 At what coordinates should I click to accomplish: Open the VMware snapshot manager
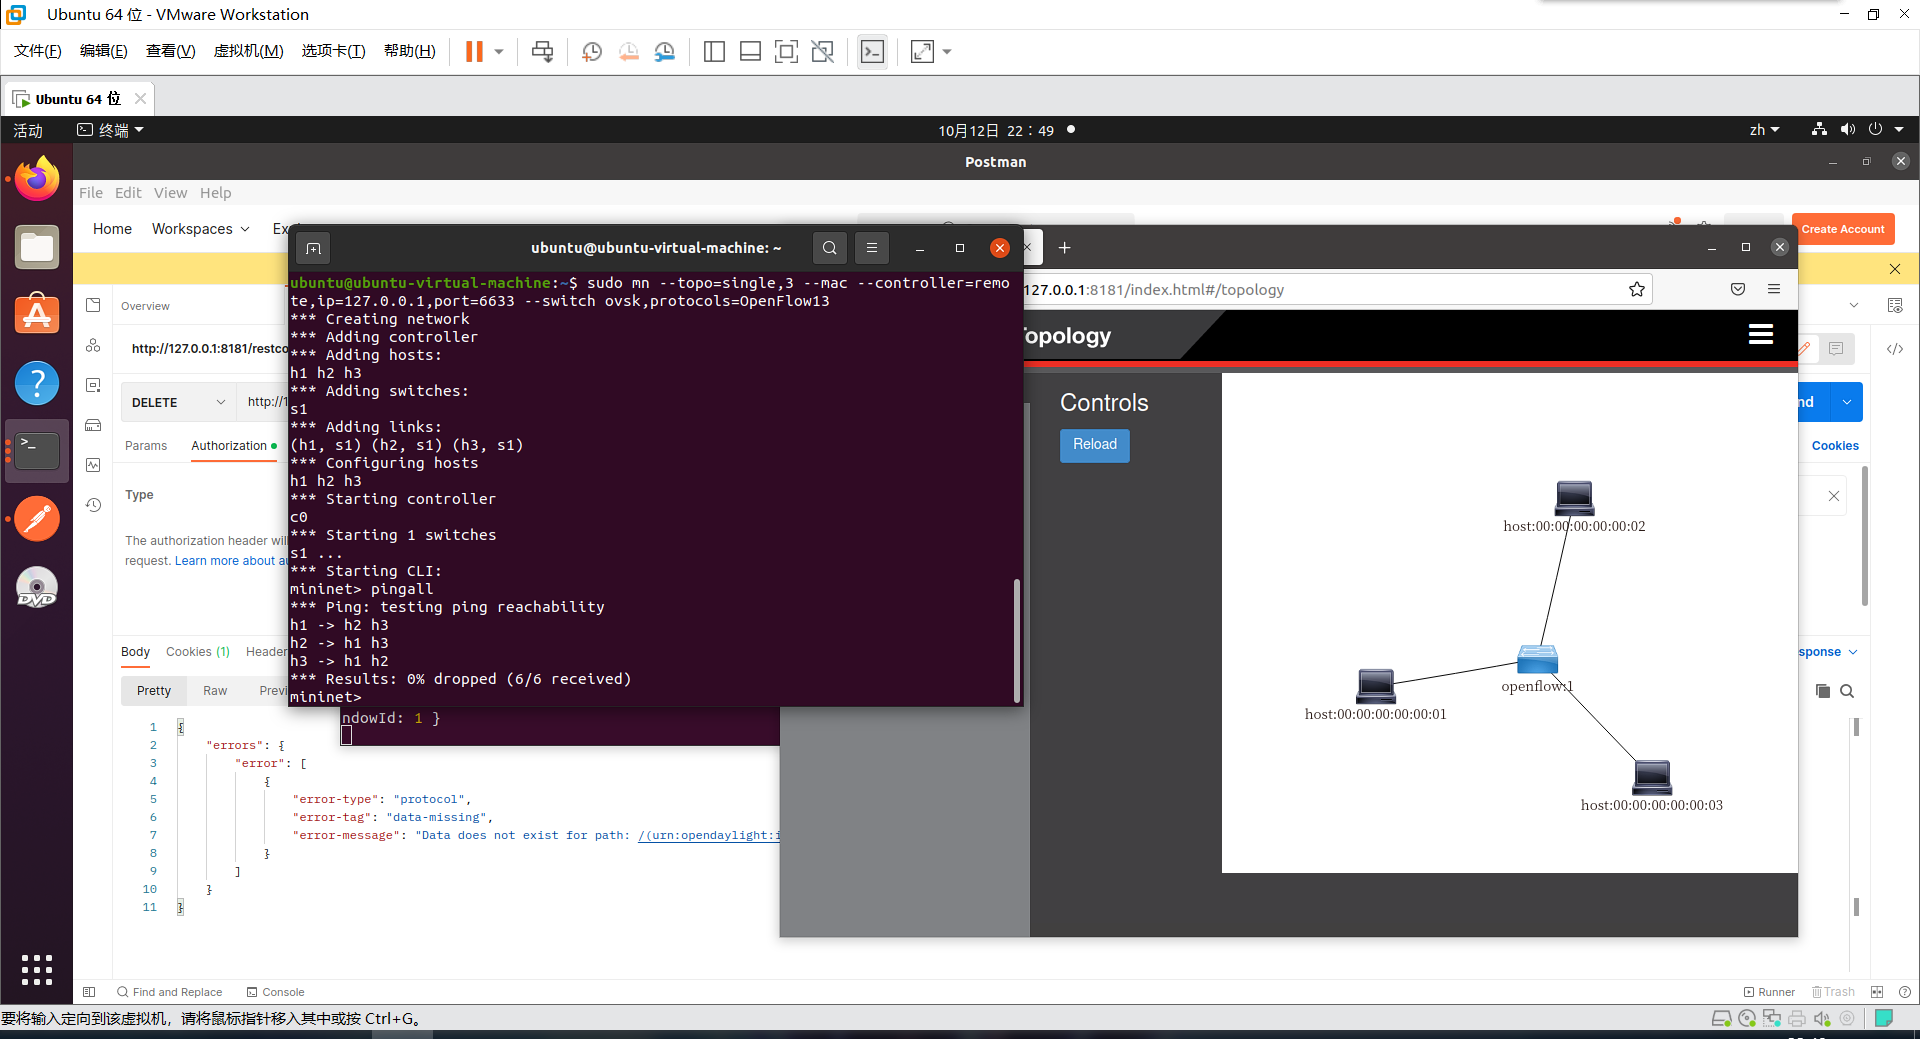665,52
